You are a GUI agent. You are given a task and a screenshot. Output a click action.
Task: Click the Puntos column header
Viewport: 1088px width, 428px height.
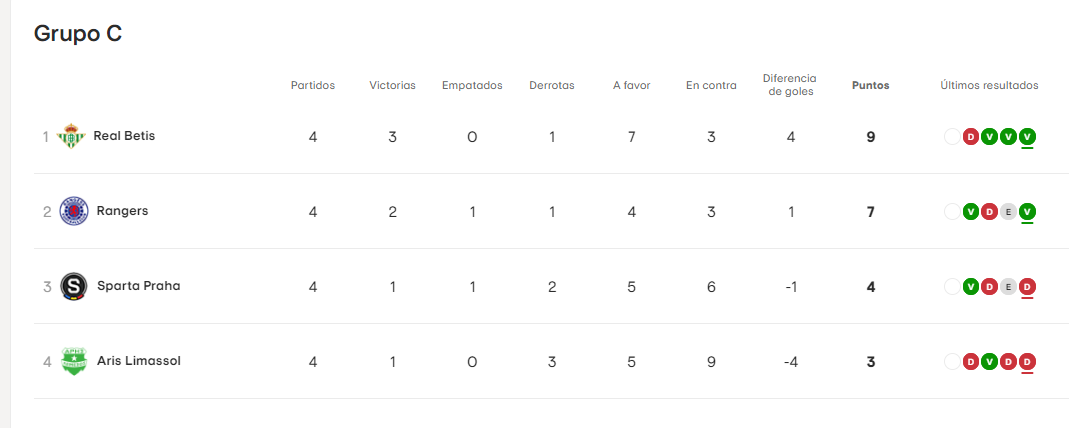pos(871,85)
